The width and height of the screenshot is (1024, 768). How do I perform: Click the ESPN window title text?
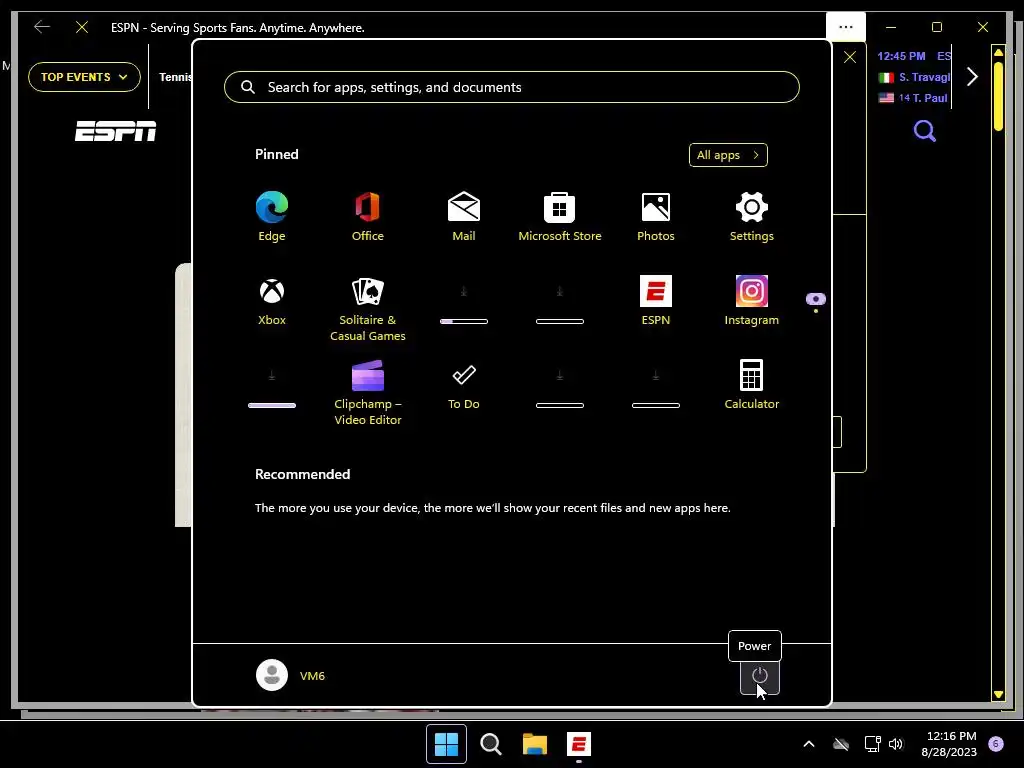pyautogui.click(x=238, y=27)
